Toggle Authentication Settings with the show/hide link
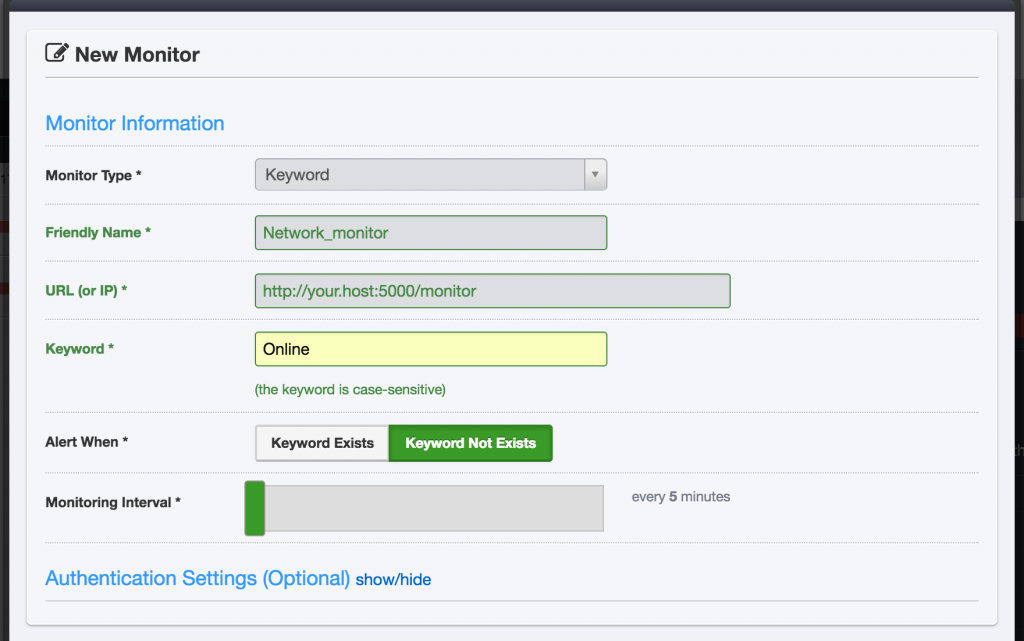Screen dimensions: 1024x641 tap(393, 580)
